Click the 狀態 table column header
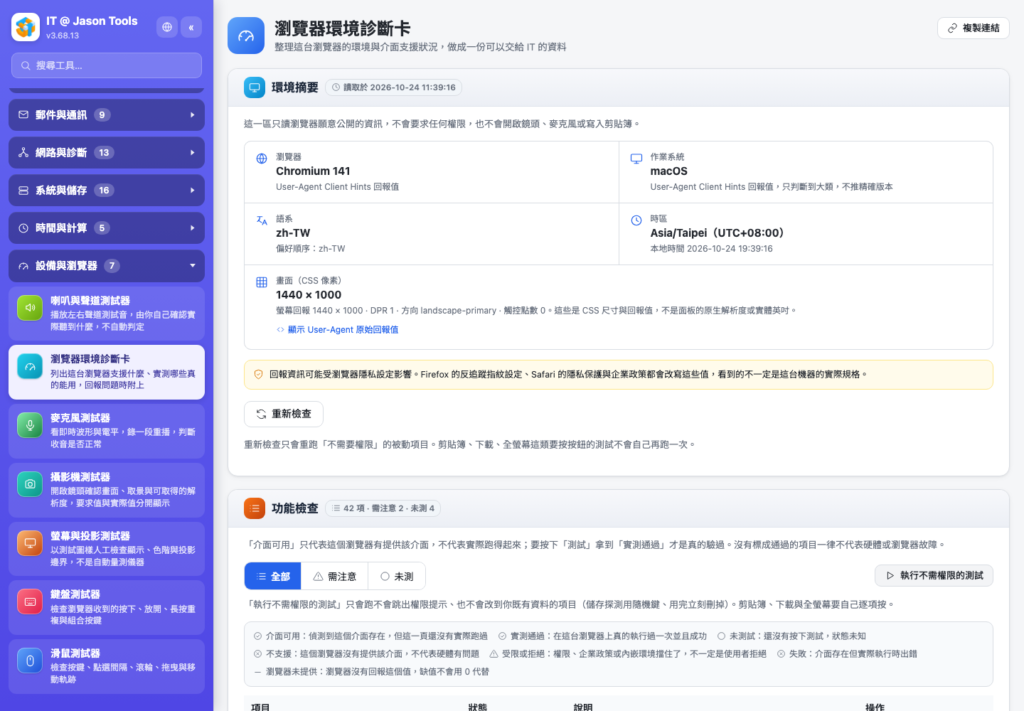This screenshot has height=711, width=1024. 477,707
